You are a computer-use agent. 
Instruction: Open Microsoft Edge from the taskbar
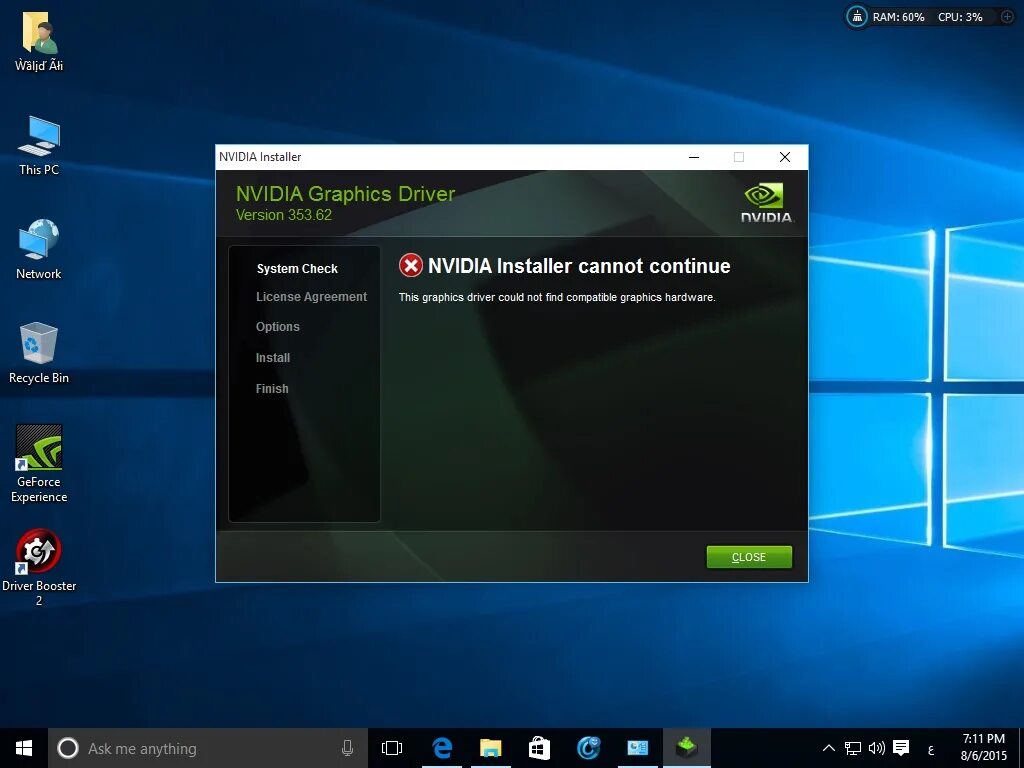click(x=442, y=748)
